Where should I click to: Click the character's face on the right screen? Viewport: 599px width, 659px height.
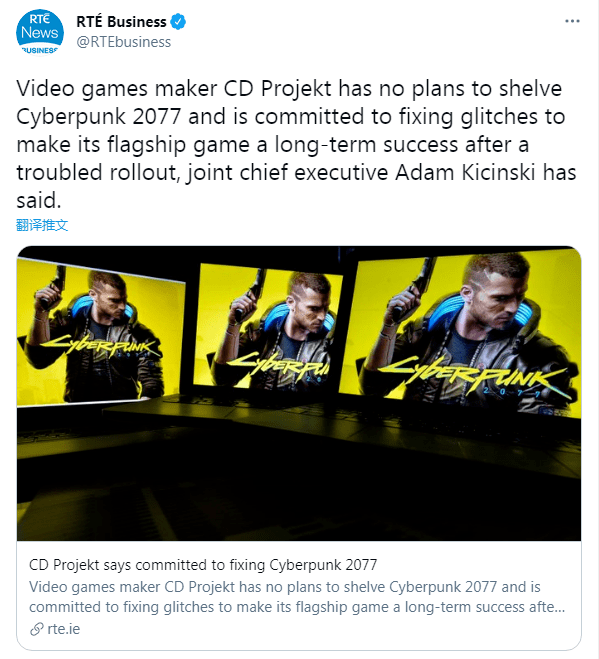(501, 296)
